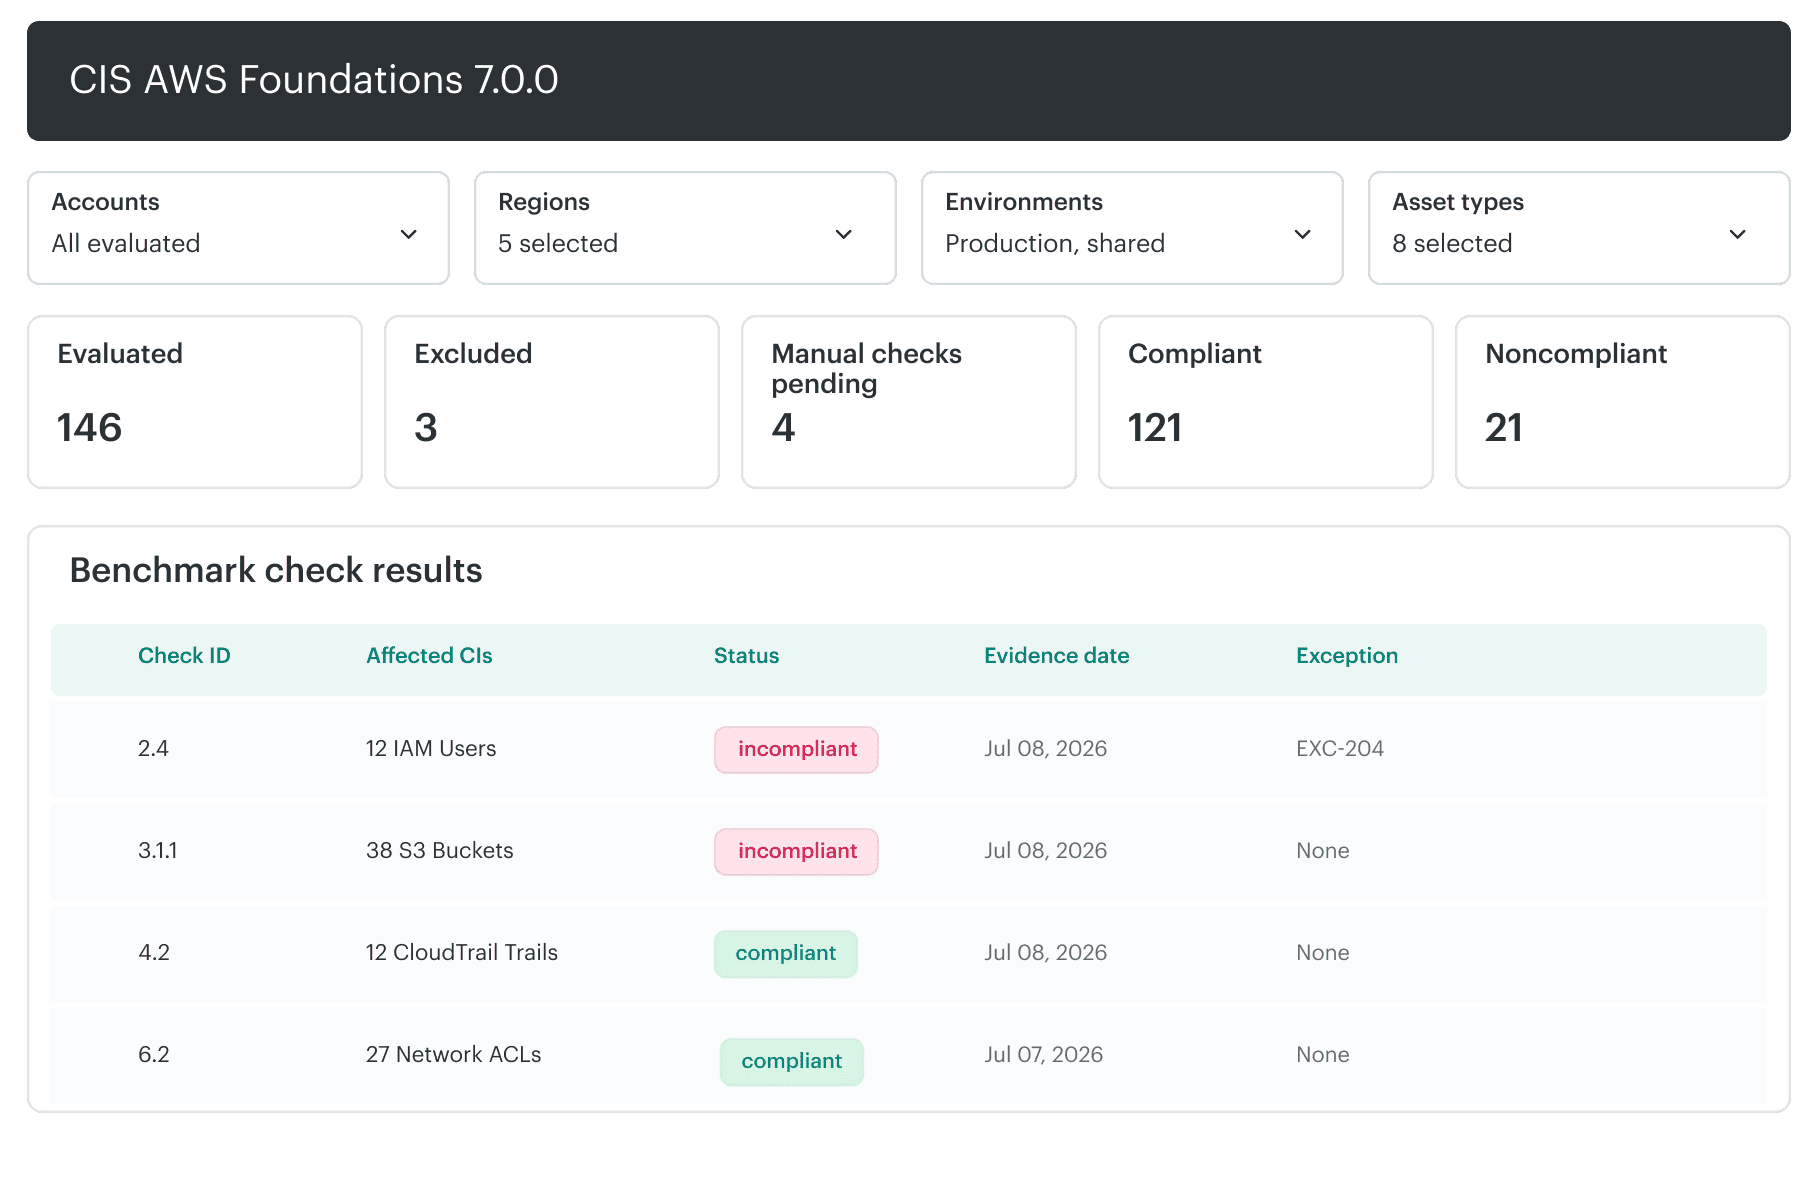The image size is (1815, 1182).
Task: Open exception EXC-204
Action: (x=1340, y=749)
